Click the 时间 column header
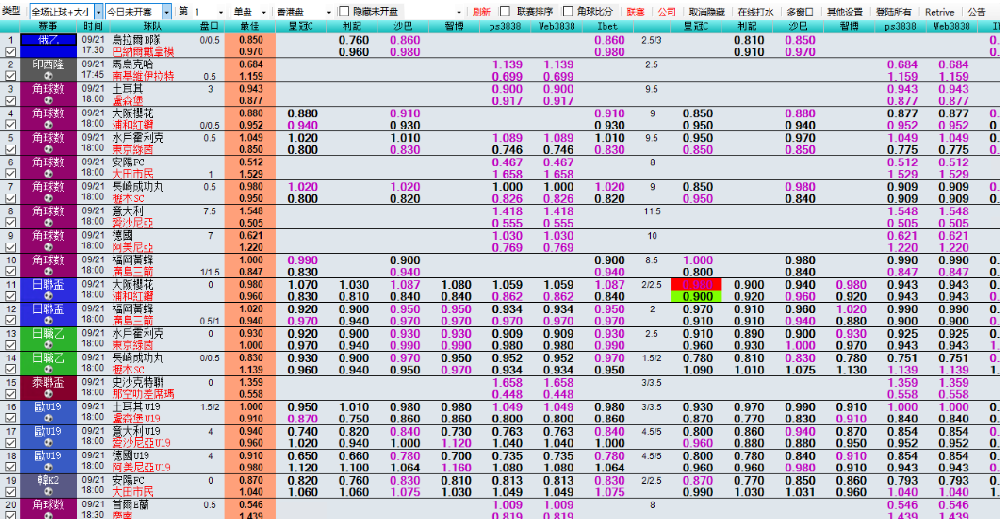The image size is (1000, 519). tap(92, 26)
